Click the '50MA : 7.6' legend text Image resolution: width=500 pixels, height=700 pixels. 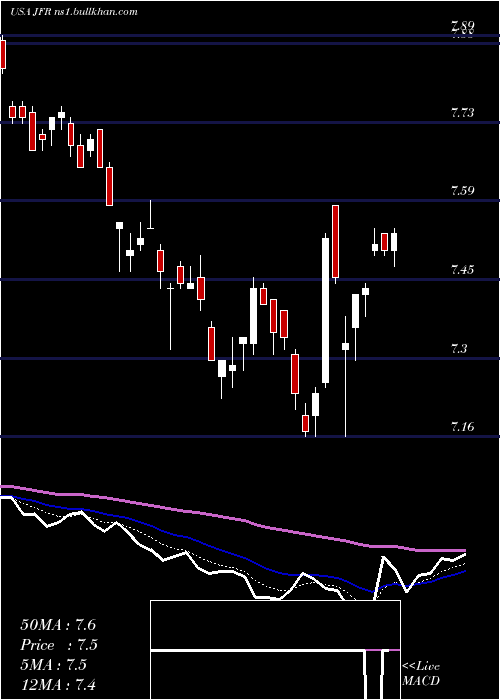(x=58, y=625)
